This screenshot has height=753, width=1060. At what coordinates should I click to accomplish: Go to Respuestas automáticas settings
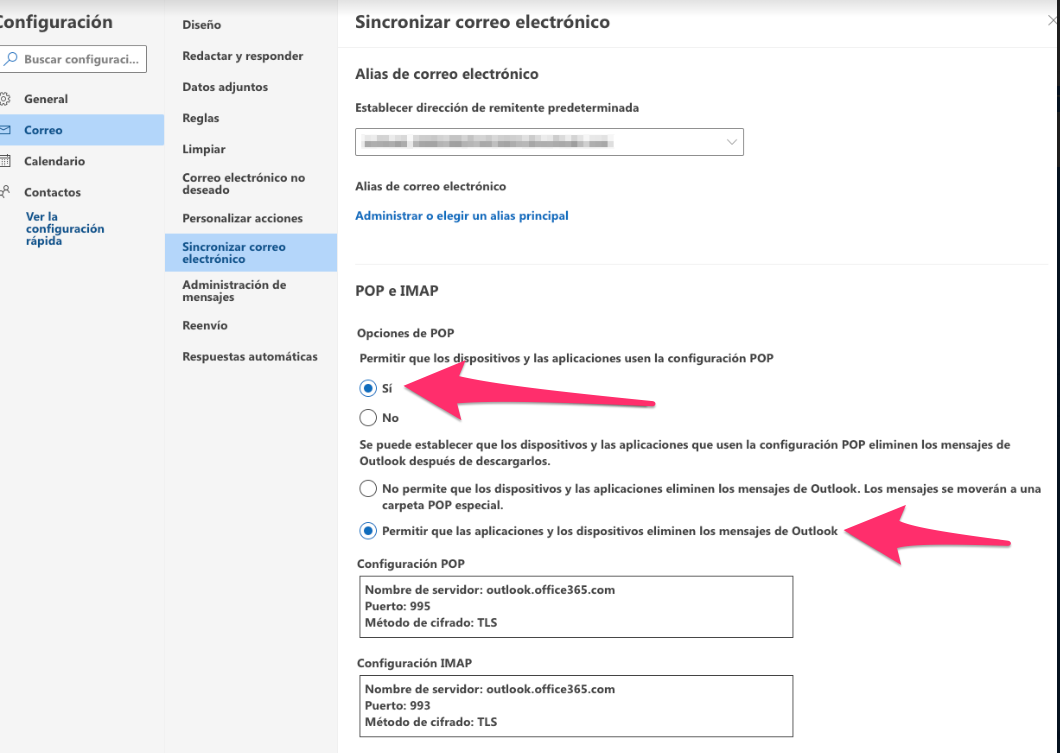[x=250, y=356]
